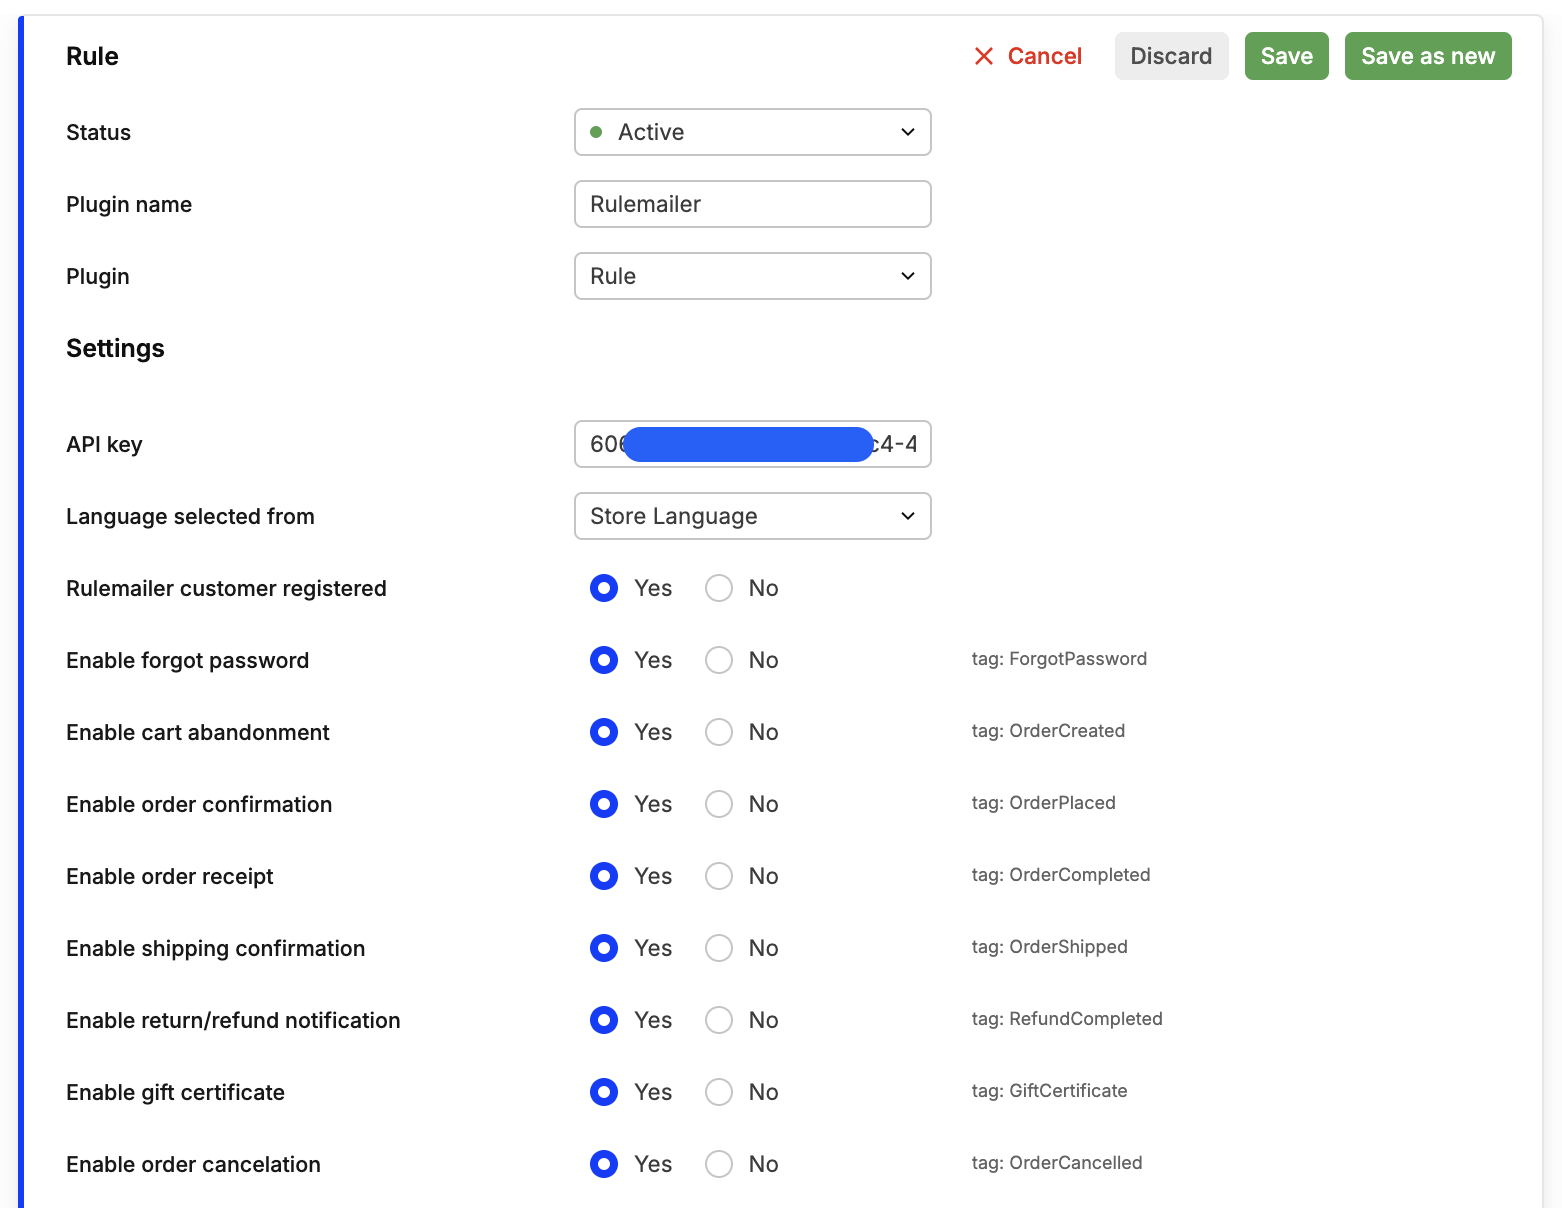Disable cart abandonment by choosing No
The height and width of the screenshot is (1208, 1562).
point(719,732)
